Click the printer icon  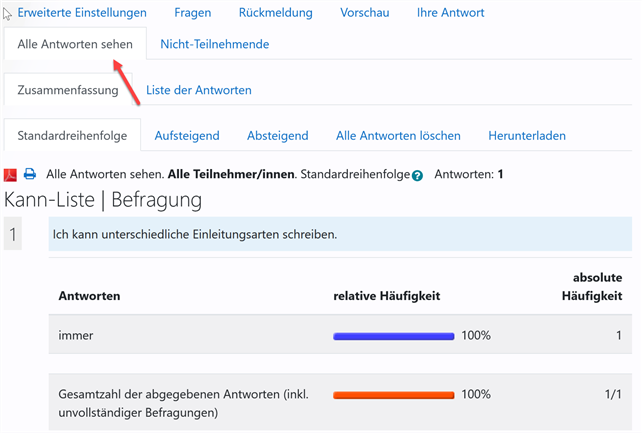[30, 174]
